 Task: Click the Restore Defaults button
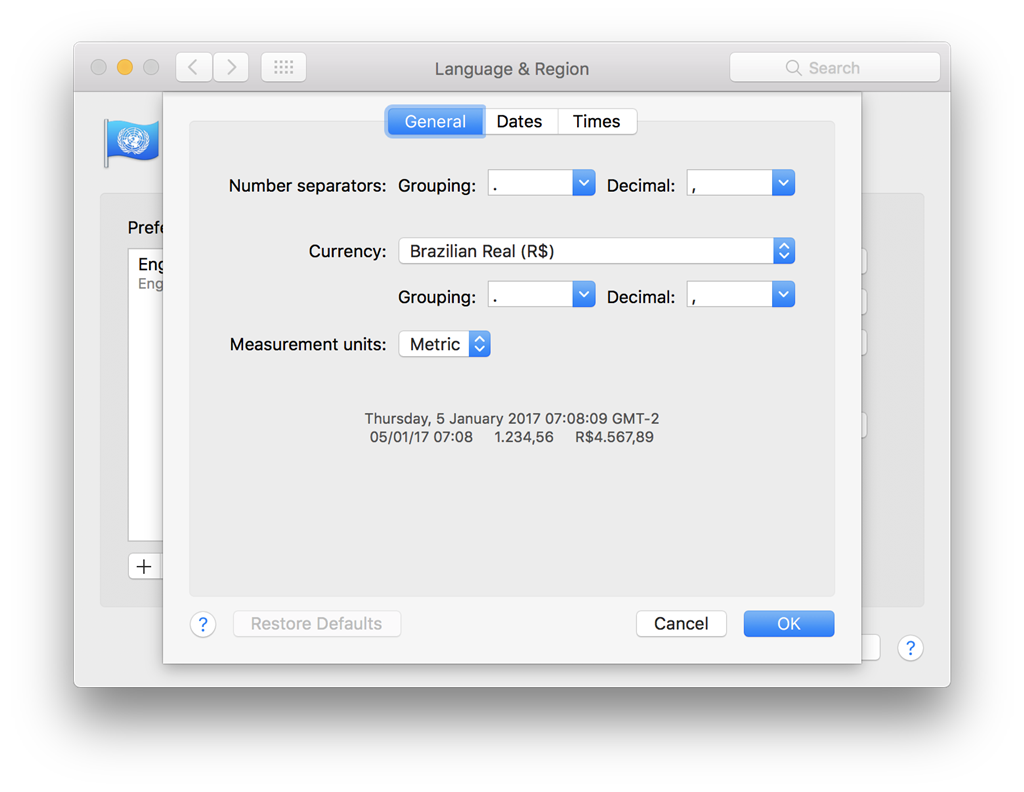pyautogui.click(x=317, y=624)
